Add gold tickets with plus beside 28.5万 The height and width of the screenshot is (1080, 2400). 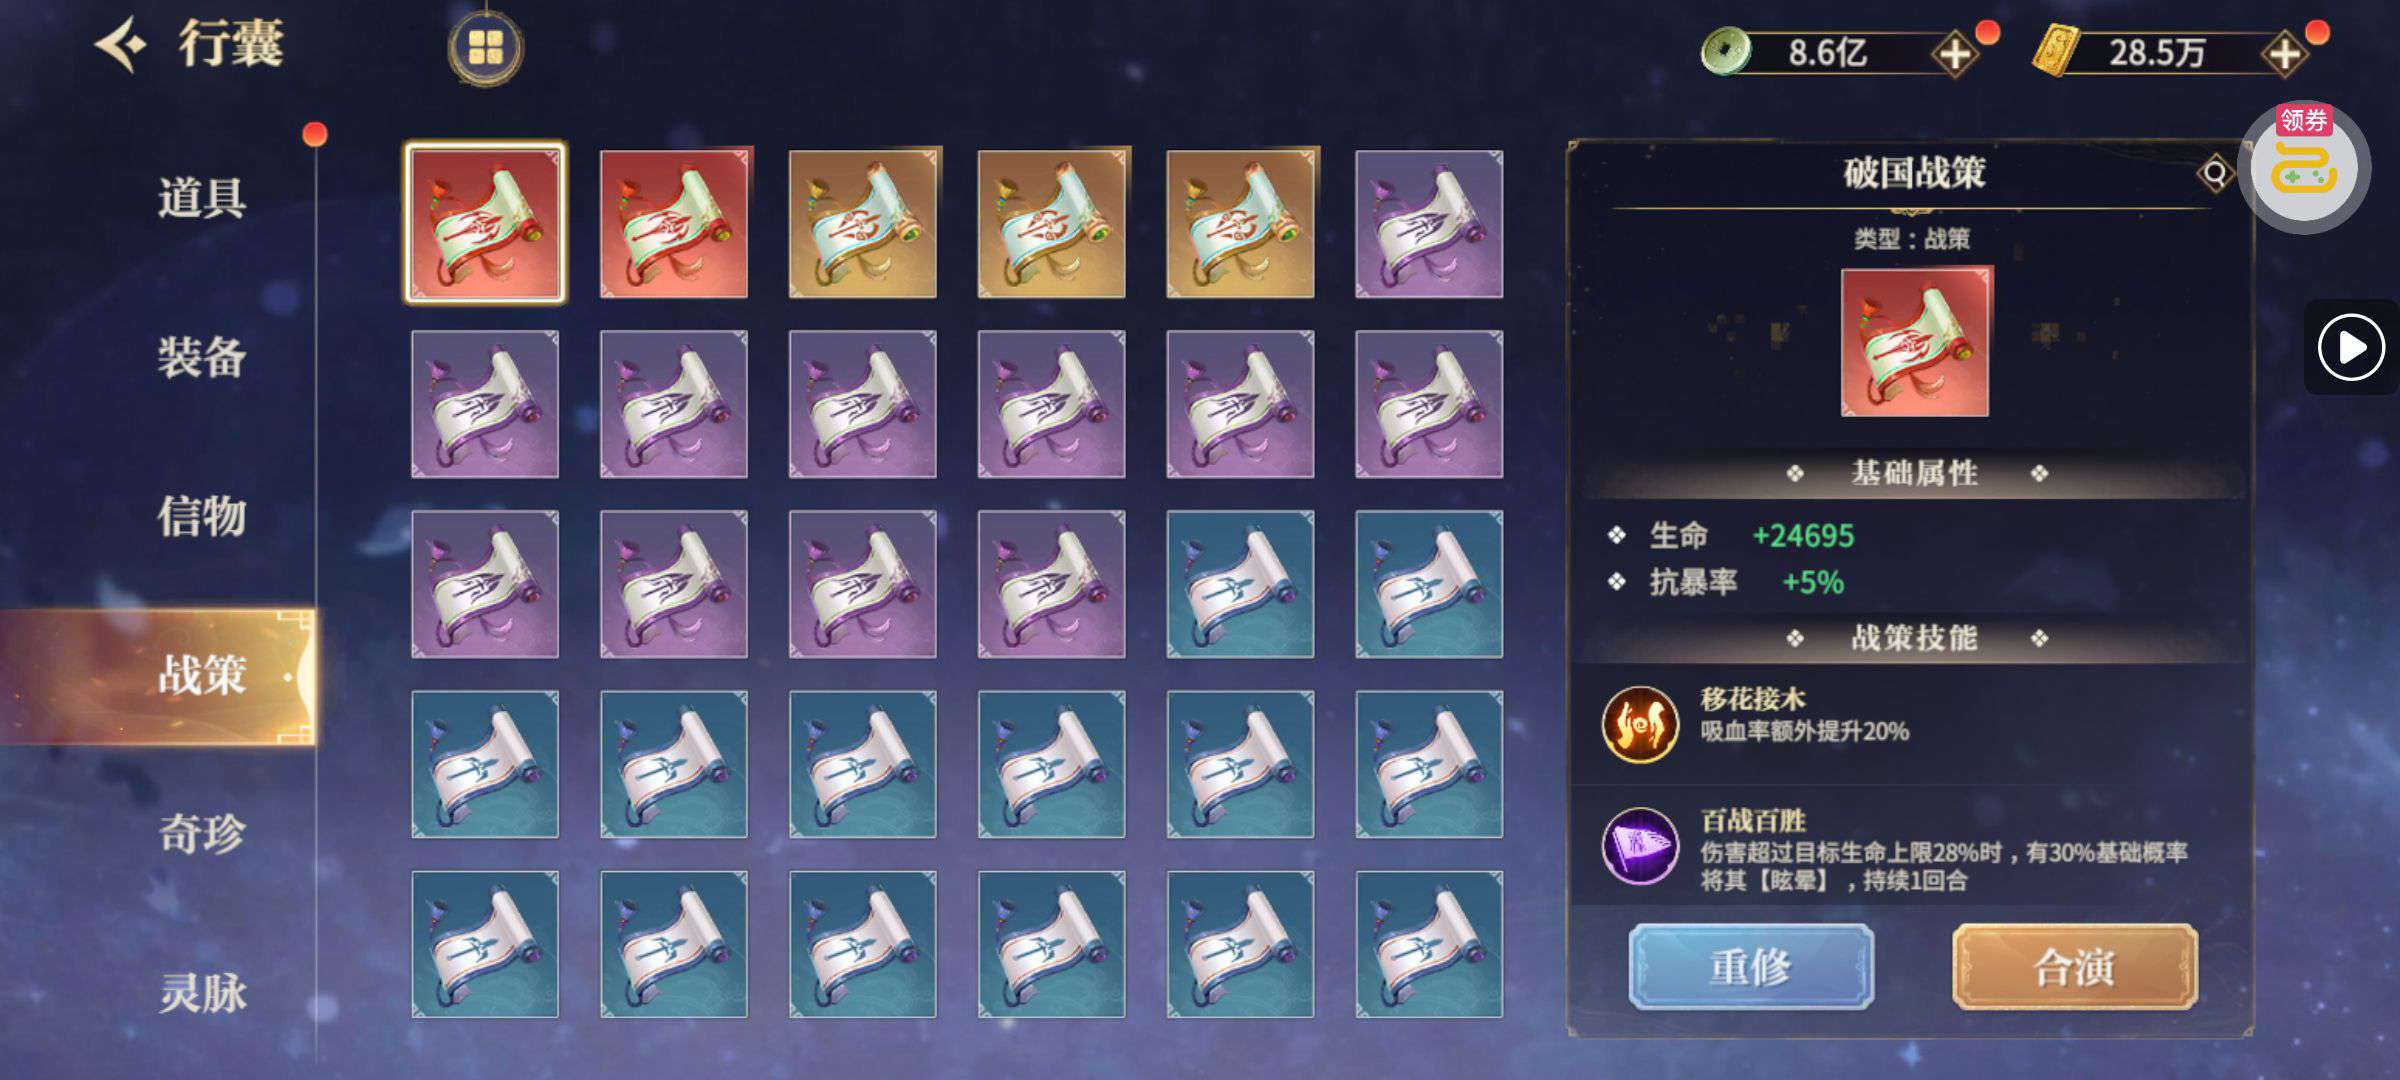(x=2285, y=53)
